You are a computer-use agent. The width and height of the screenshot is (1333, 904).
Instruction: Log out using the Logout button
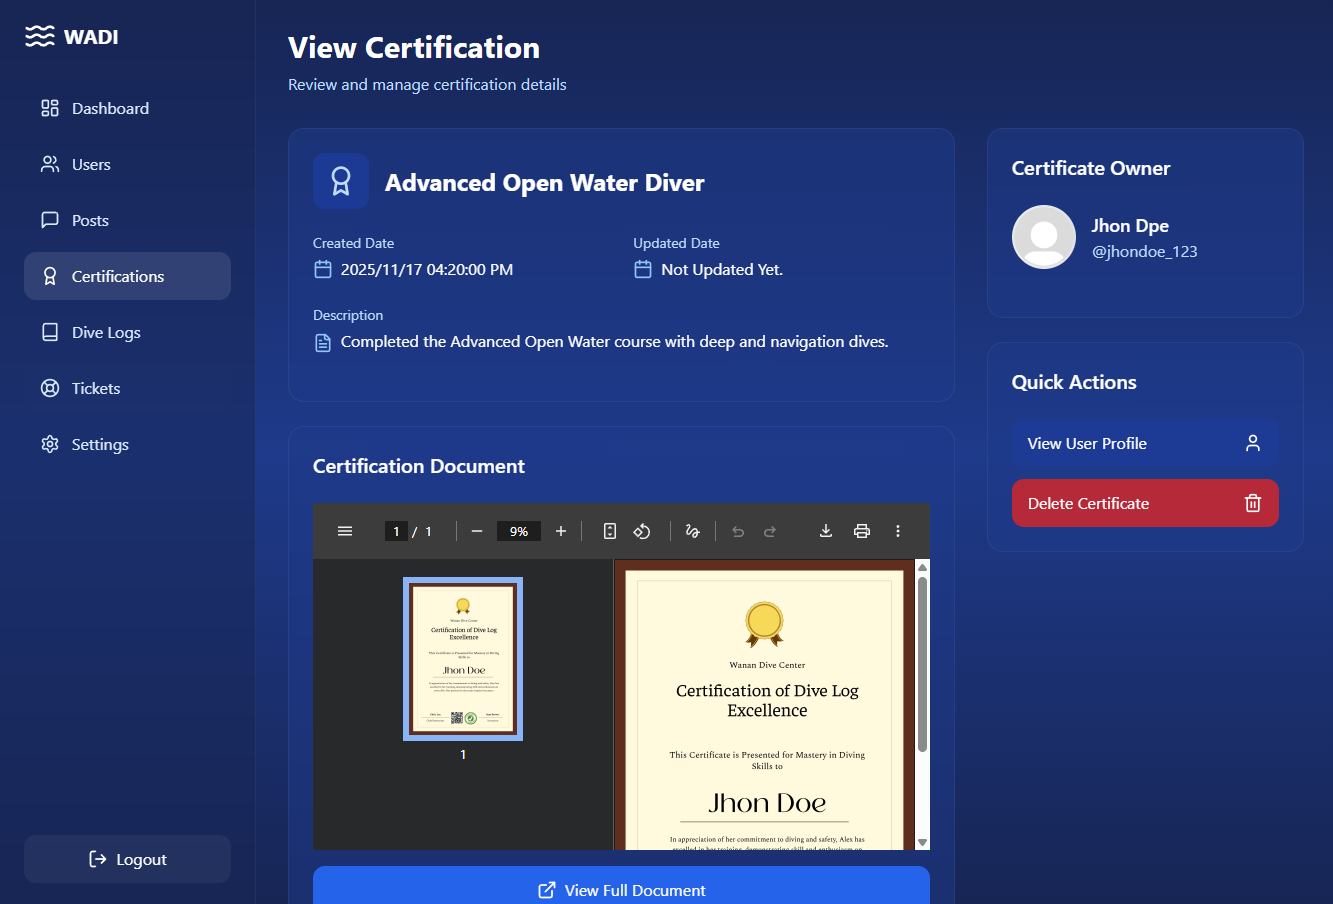pyautogui.click(x=127, y=859)
